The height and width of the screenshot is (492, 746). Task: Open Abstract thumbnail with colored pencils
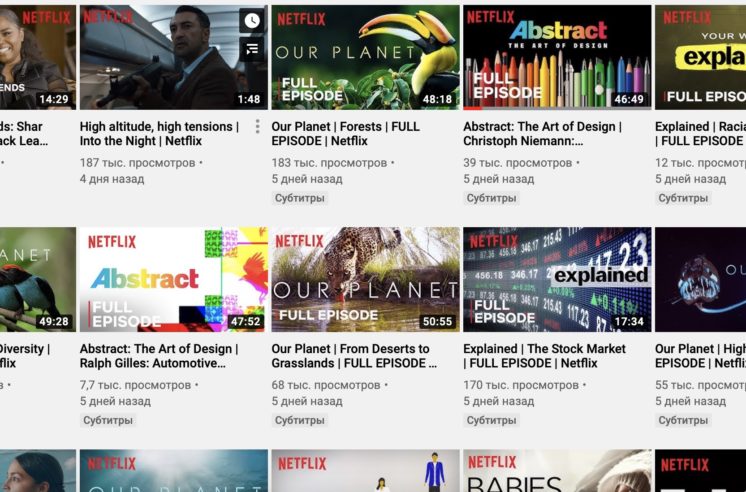pyautogui.click(x=556, y=57)
